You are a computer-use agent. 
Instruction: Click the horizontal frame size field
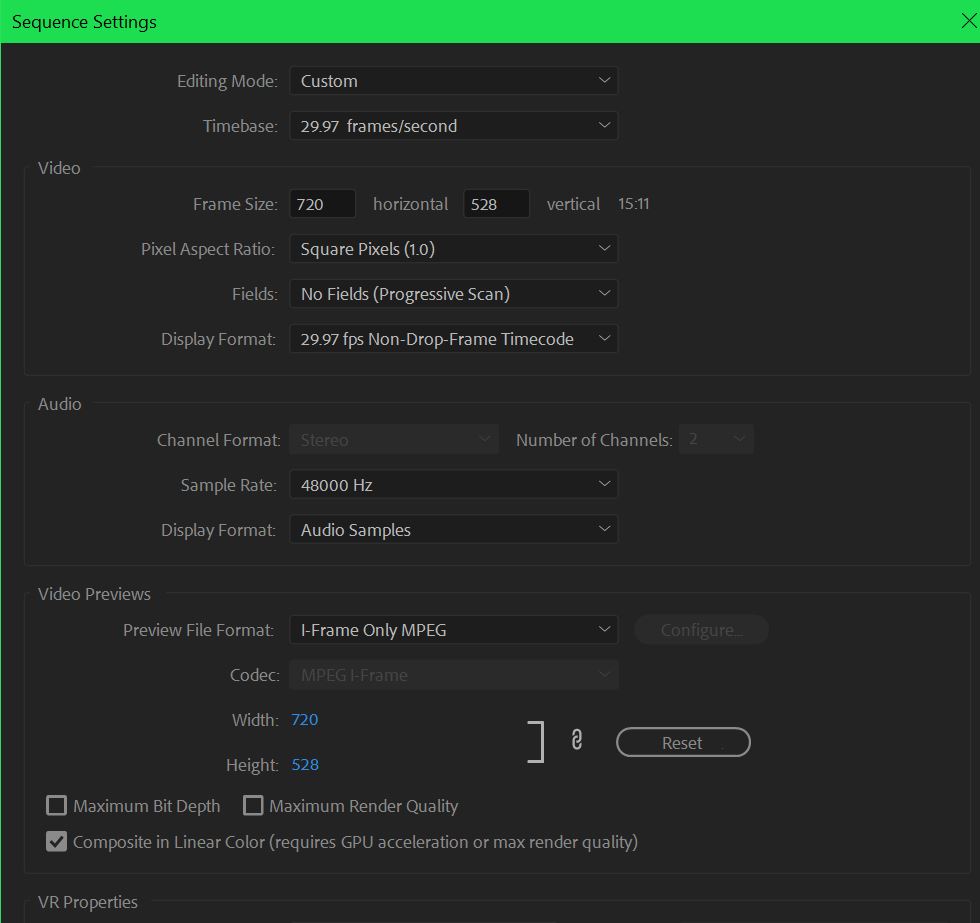(x=322, y=204)
